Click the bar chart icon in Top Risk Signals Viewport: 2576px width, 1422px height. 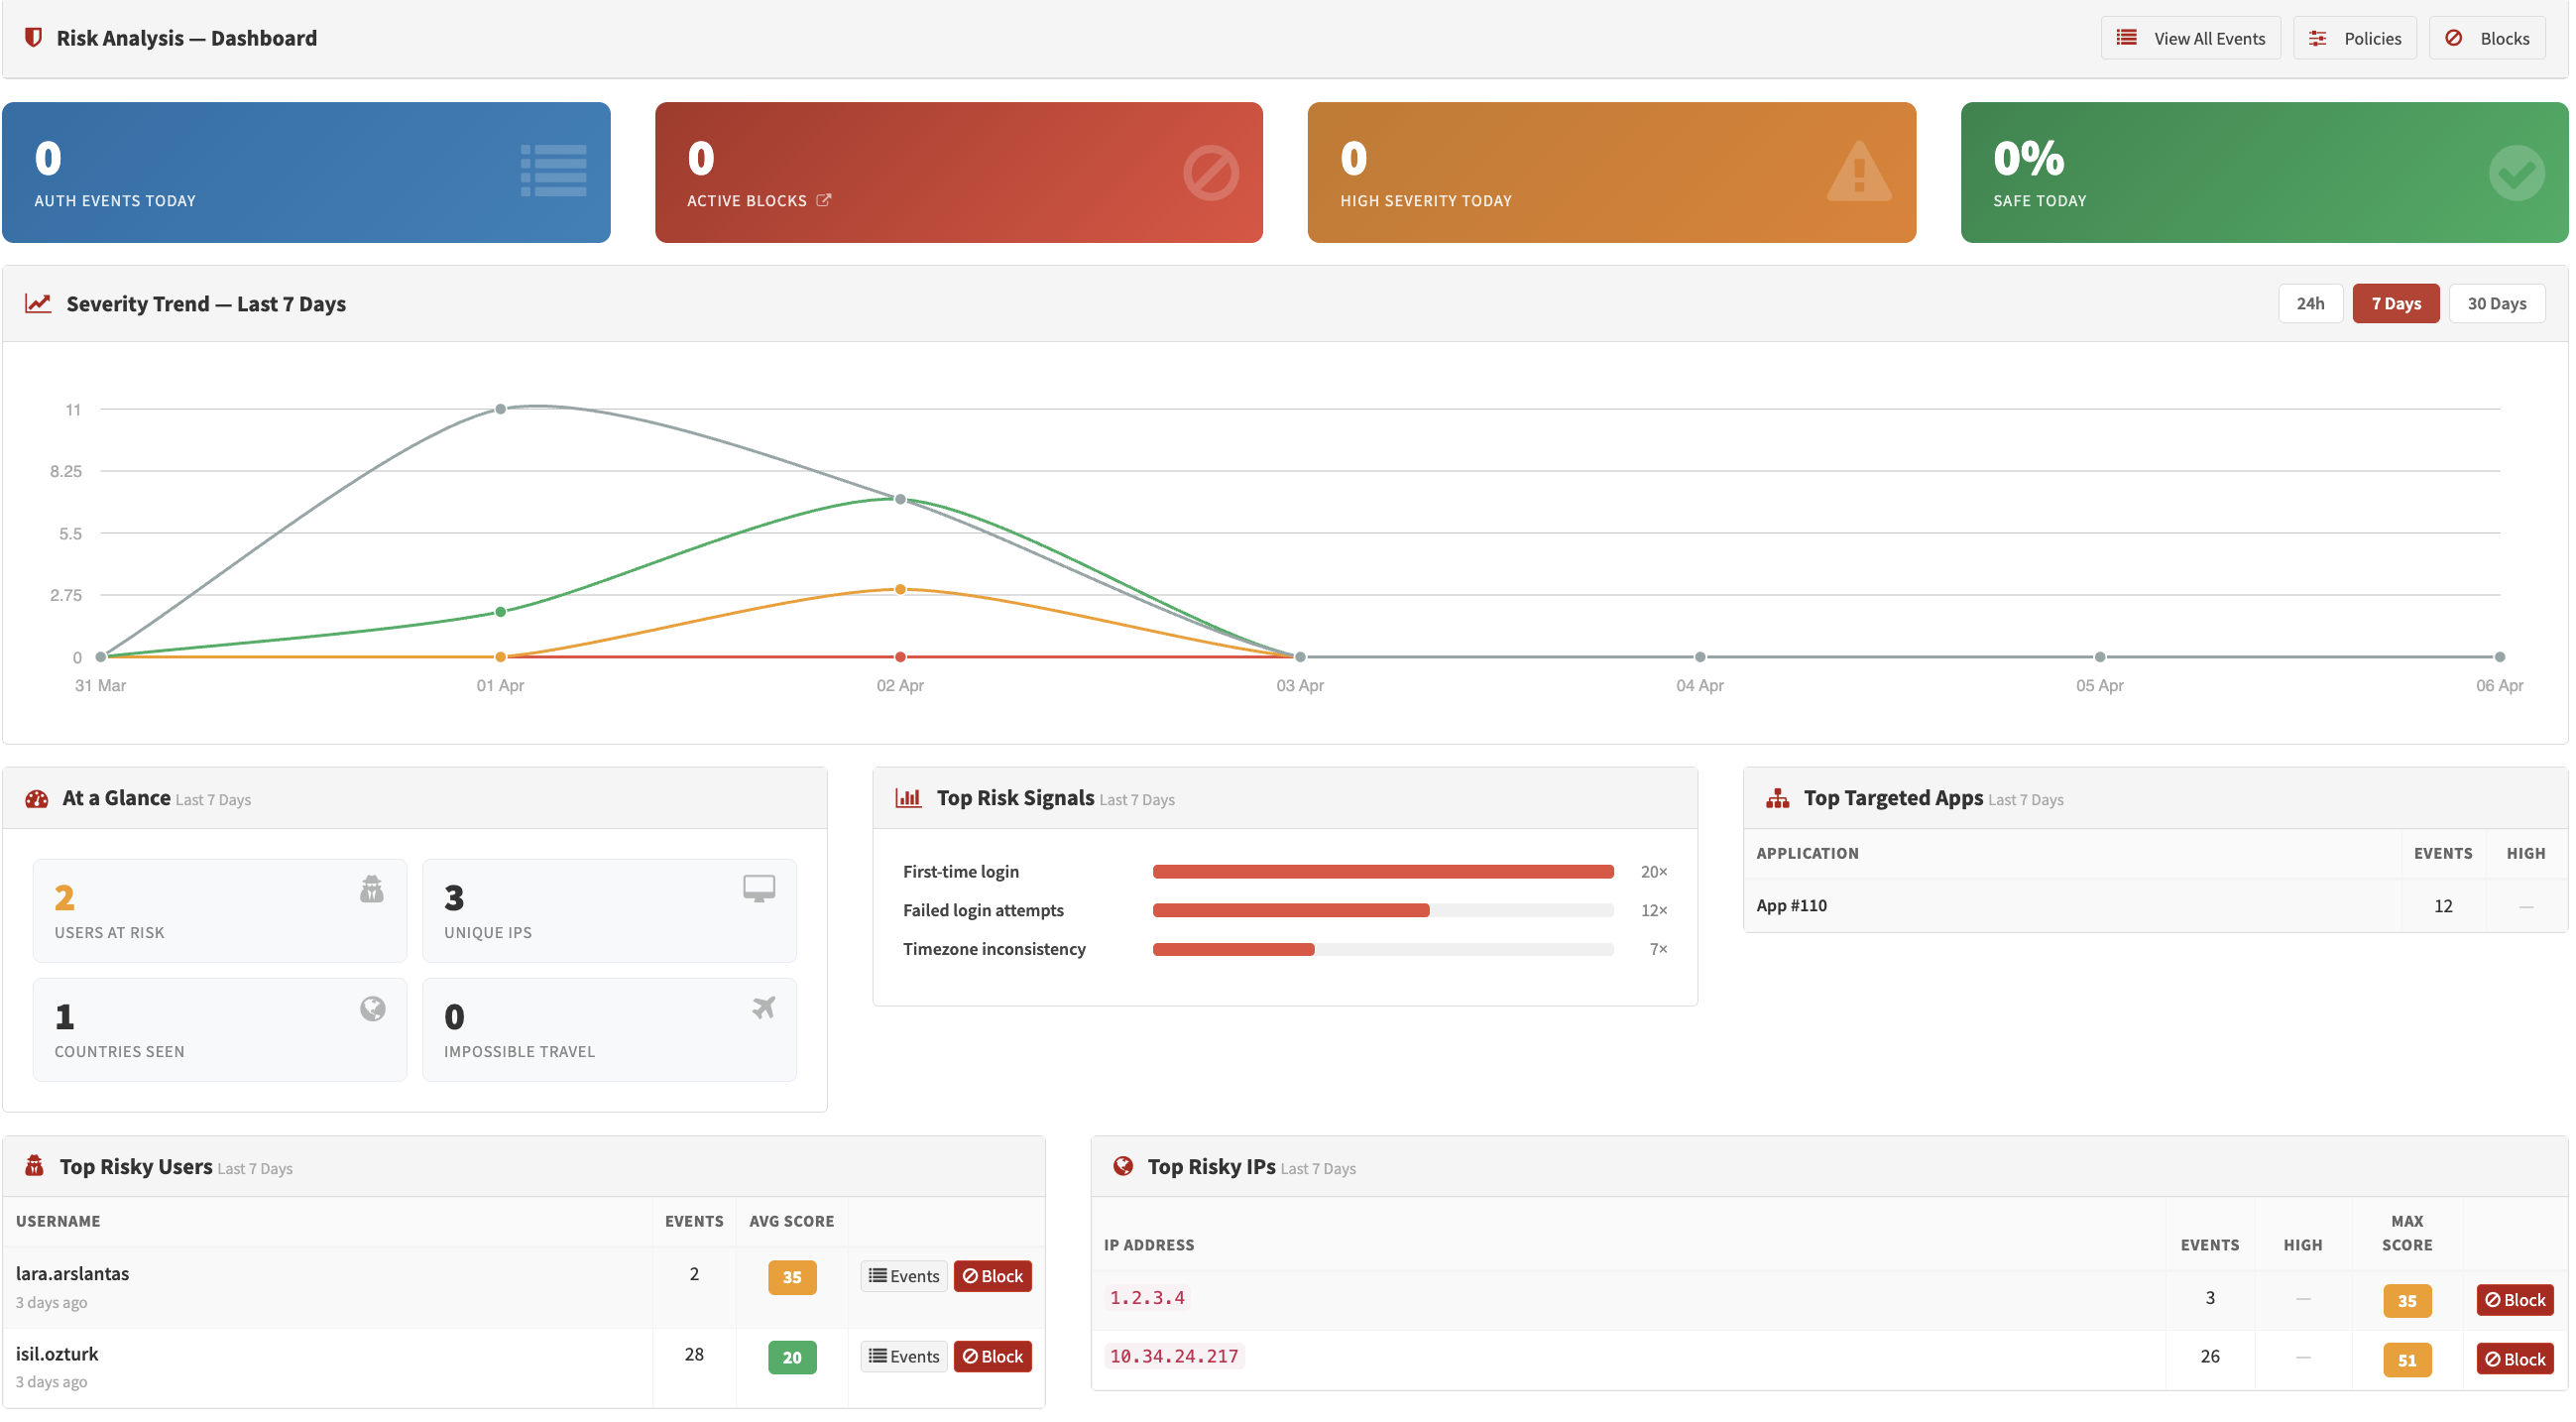point(907,797)
